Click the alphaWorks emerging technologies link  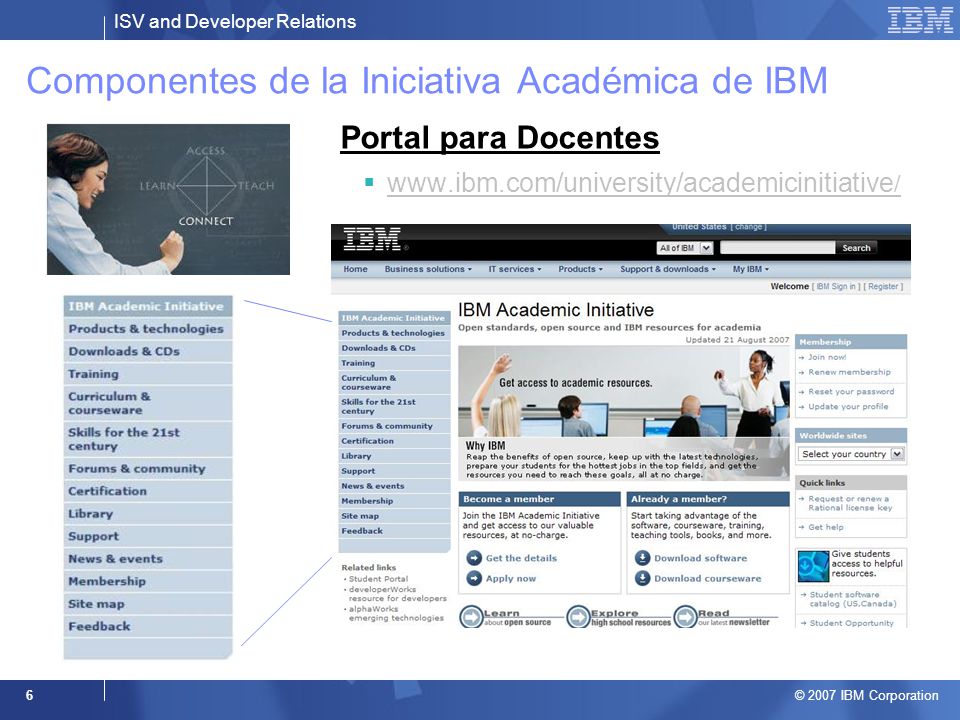click(x=396, y=613)
